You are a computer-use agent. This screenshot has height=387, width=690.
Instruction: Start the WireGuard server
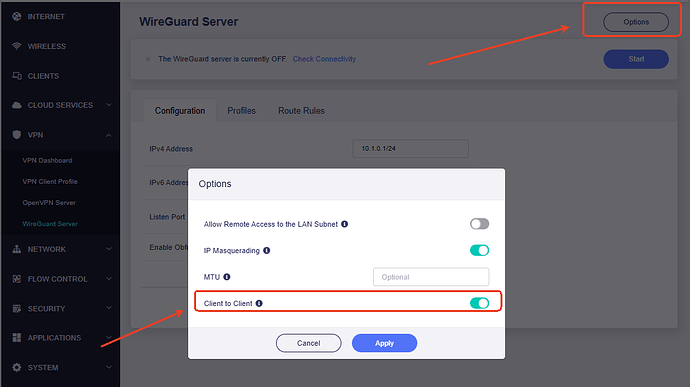pos(636,59)
